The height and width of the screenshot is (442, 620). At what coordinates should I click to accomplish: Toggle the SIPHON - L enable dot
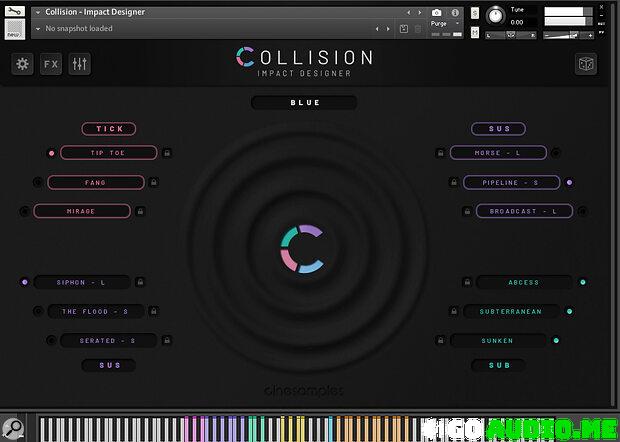[x=25, y=282]
